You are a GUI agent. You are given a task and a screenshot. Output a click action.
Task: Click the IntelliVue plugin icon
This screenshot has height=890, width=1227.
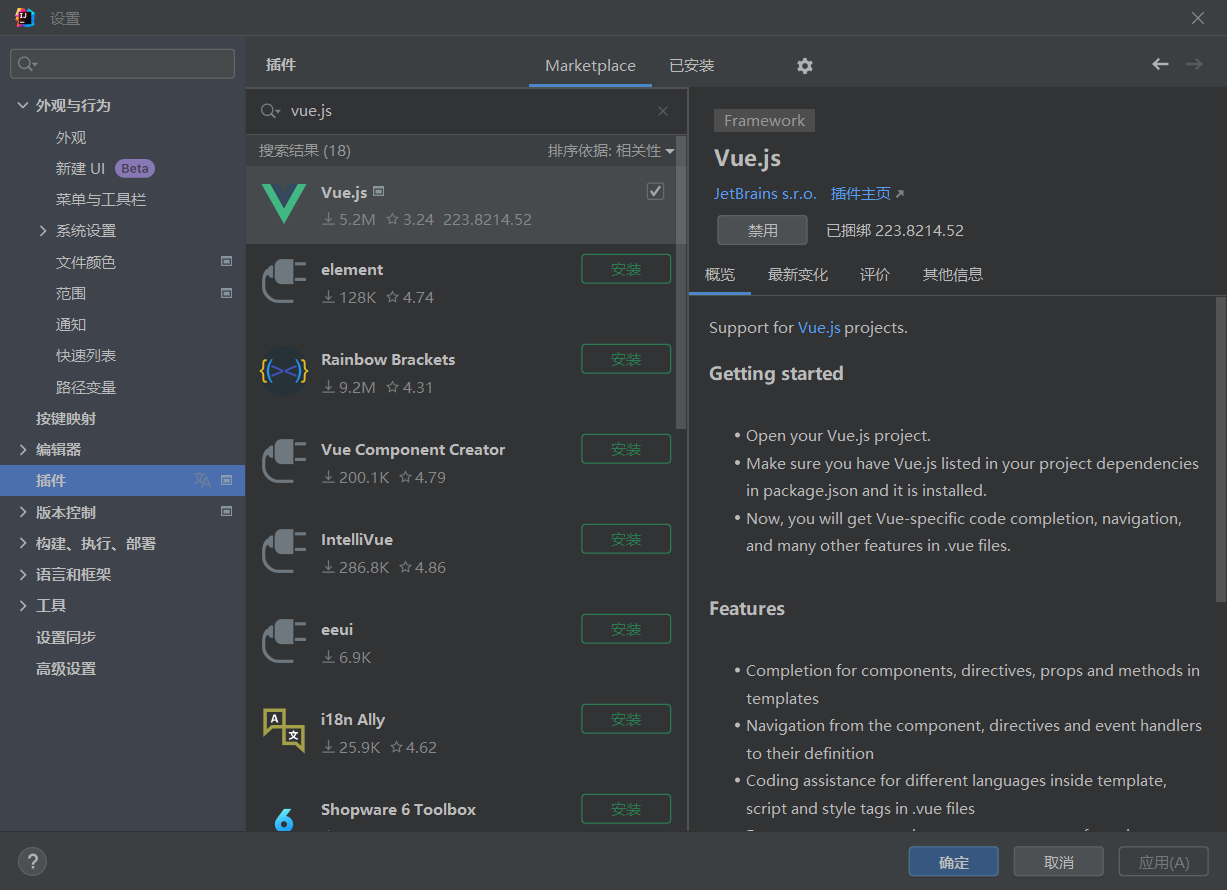coord(284,552)
